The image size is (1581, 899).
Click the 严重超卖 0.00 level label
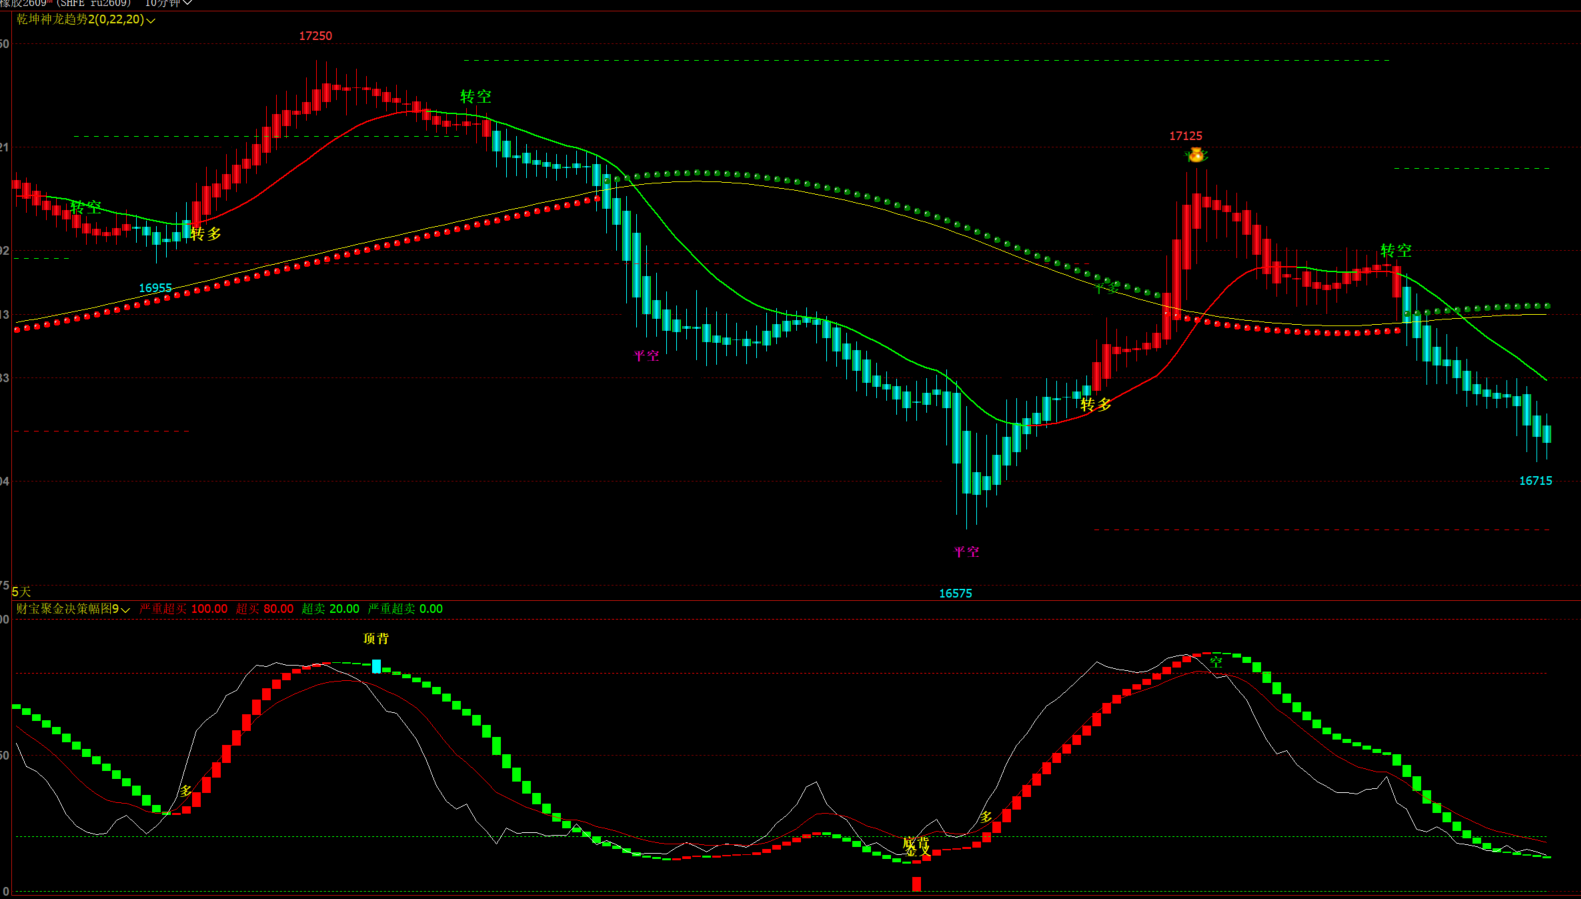point(405,609)
